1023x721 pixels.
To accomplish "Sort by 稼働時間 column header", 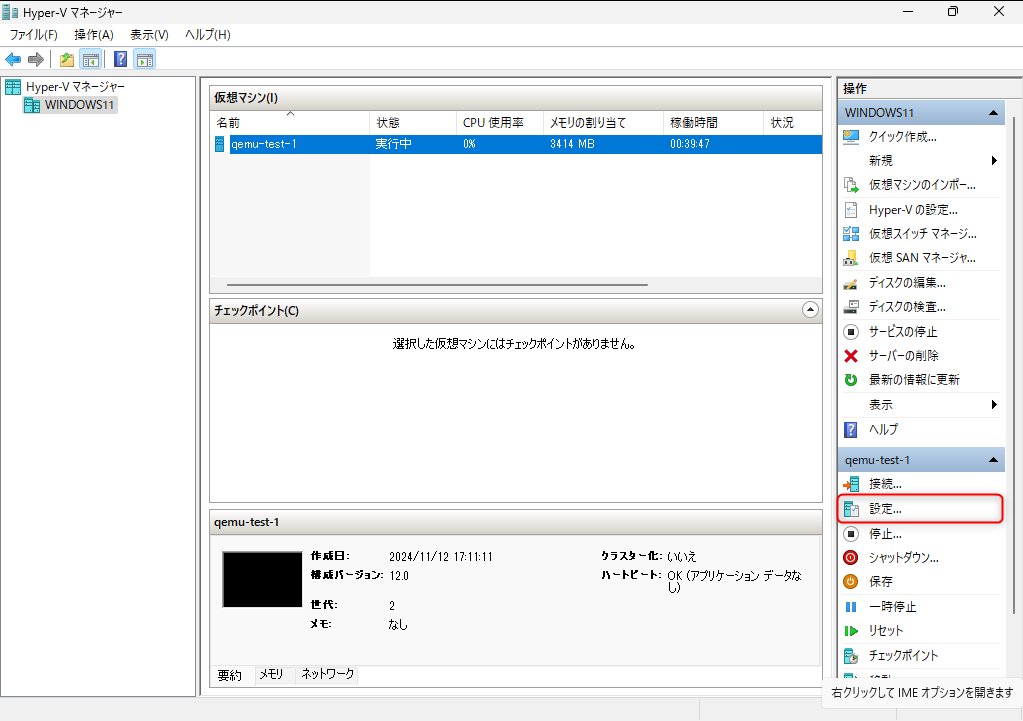I will tap(714, 122).
